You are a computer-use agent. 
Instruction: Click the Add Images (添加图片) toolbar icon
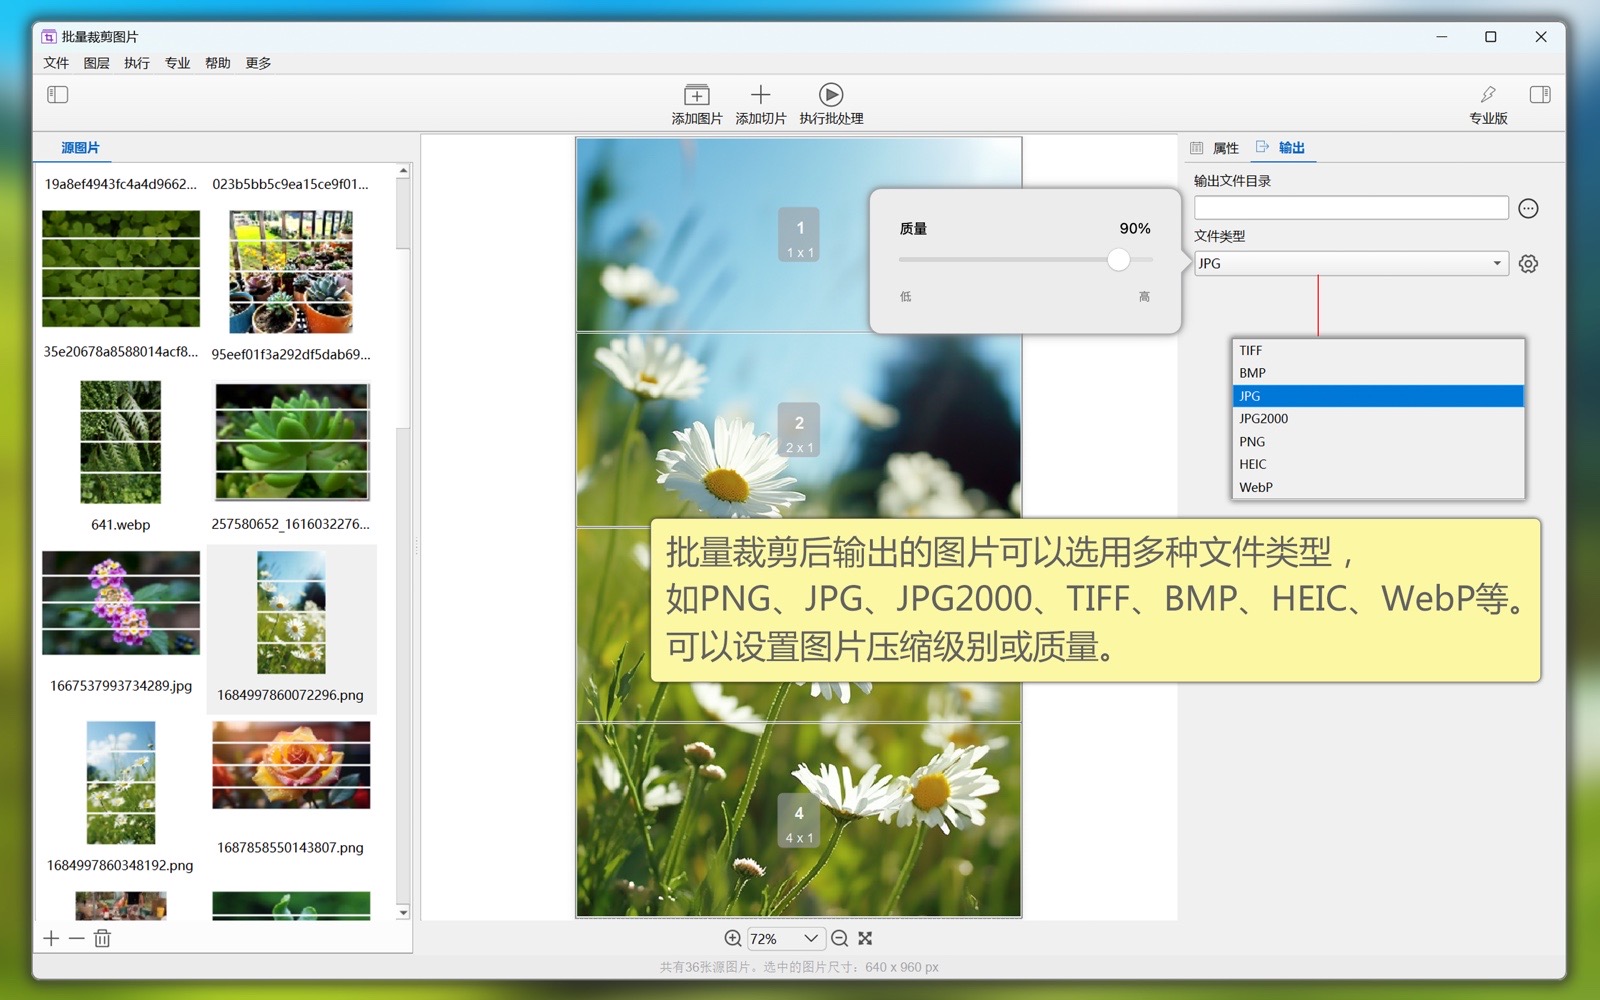pyautogui.click(x=696, y=95)
